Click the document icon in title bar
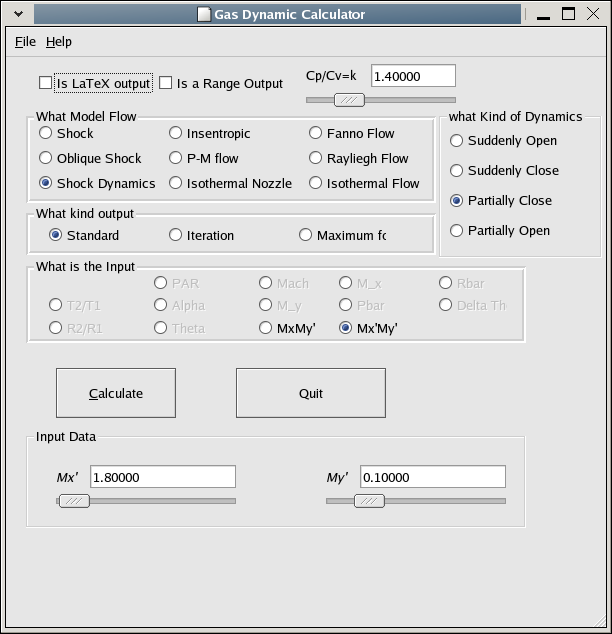The width and height of the screenshot is (612, 634). coord(204,14)
